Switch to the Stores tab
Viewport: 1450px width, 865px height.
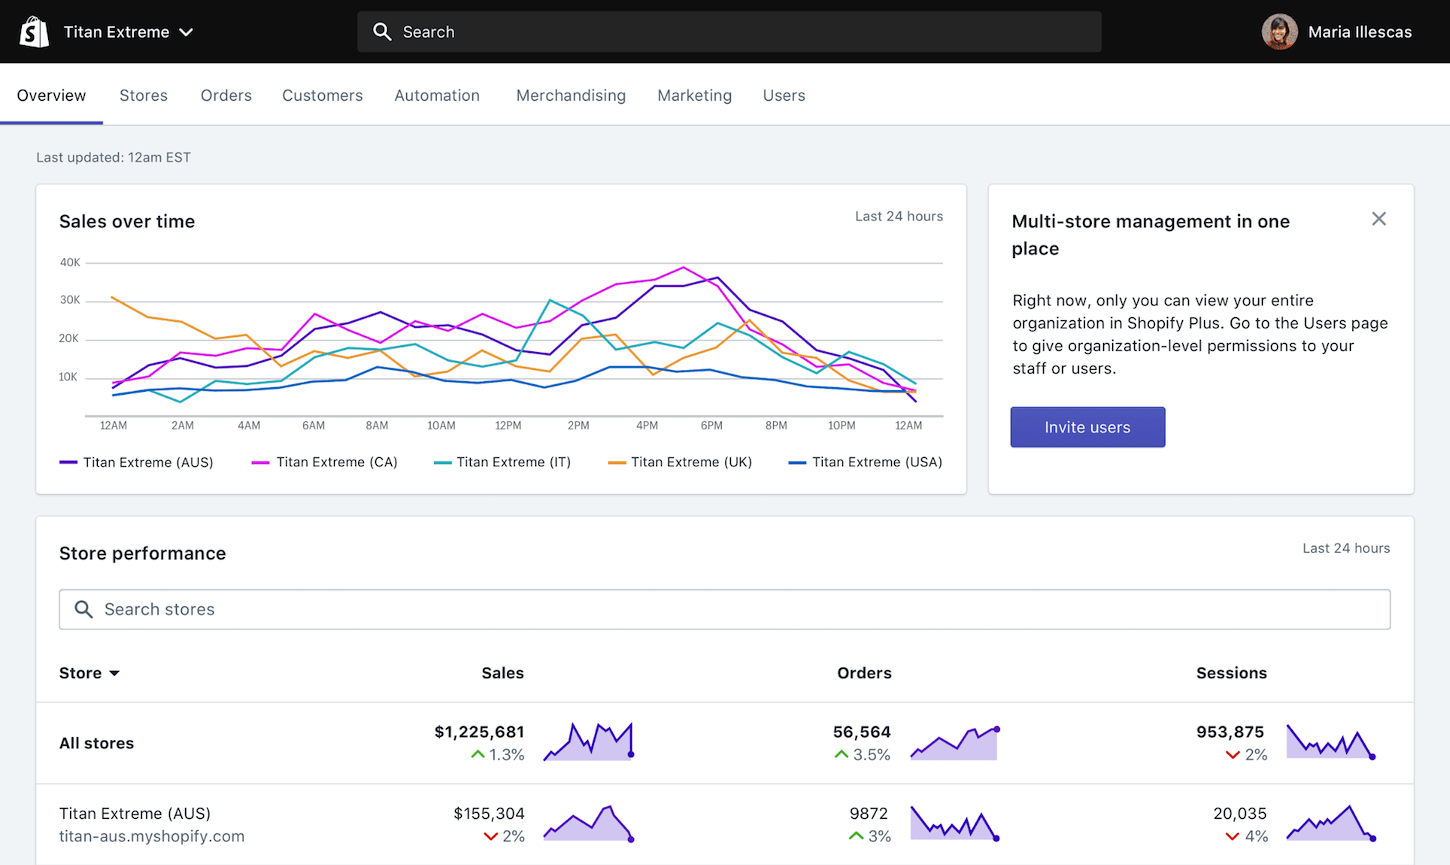(x=143, y=95)
